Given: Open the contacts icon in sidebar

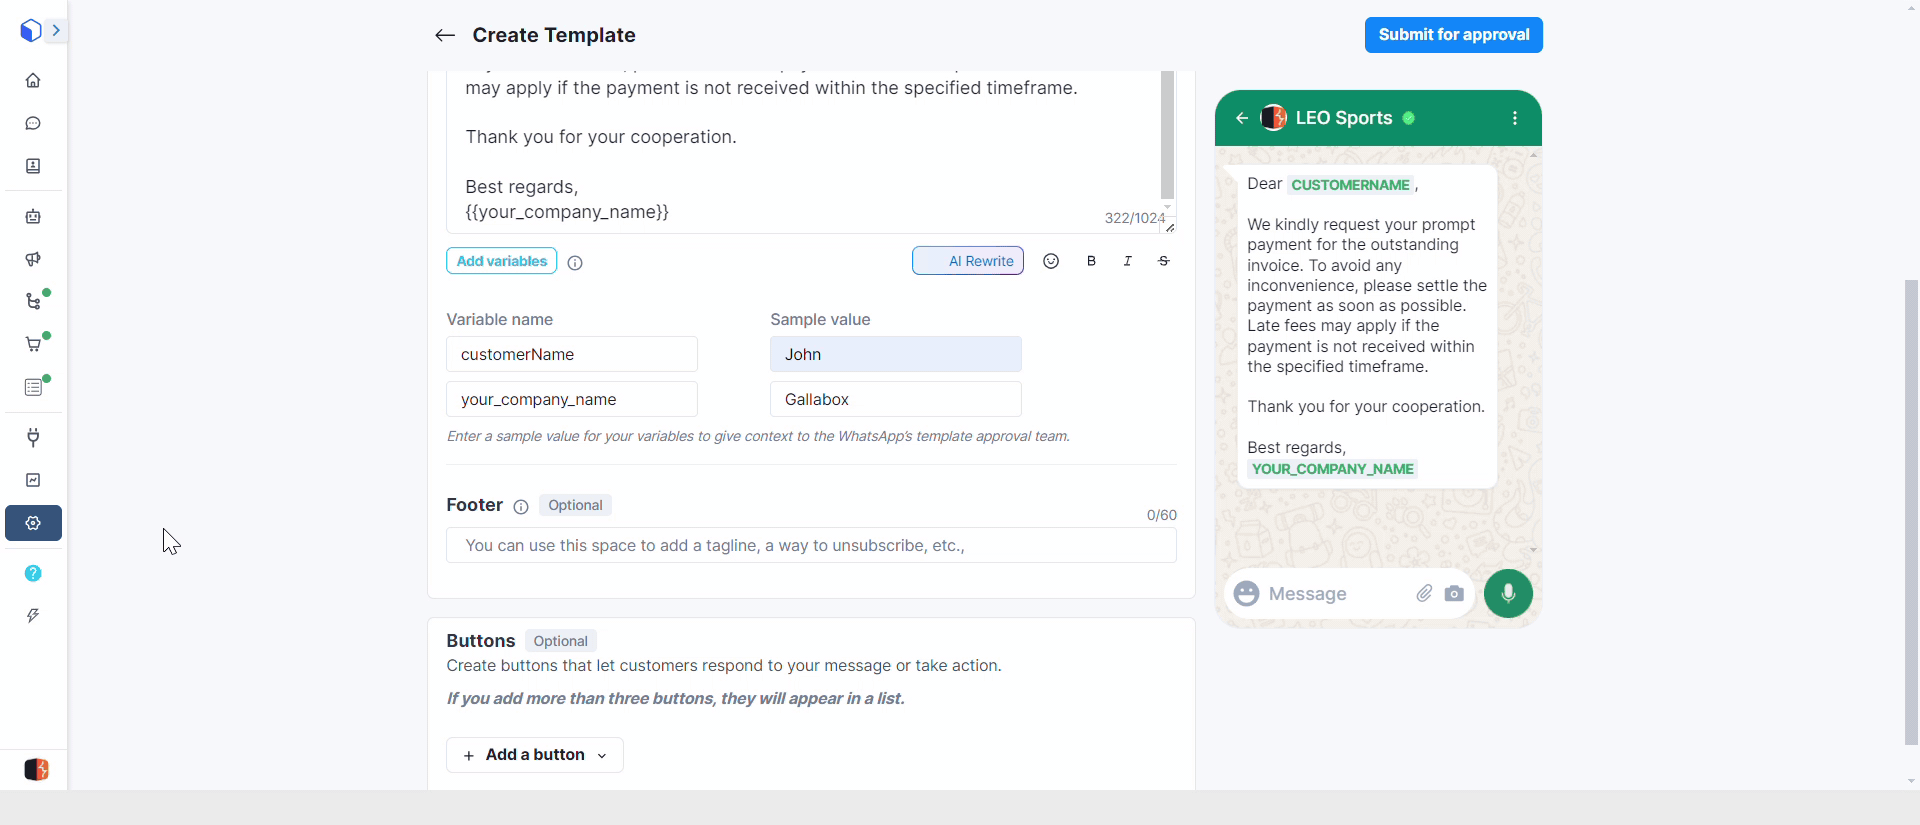Looking at the screenshot, I should tap(33, 166).
